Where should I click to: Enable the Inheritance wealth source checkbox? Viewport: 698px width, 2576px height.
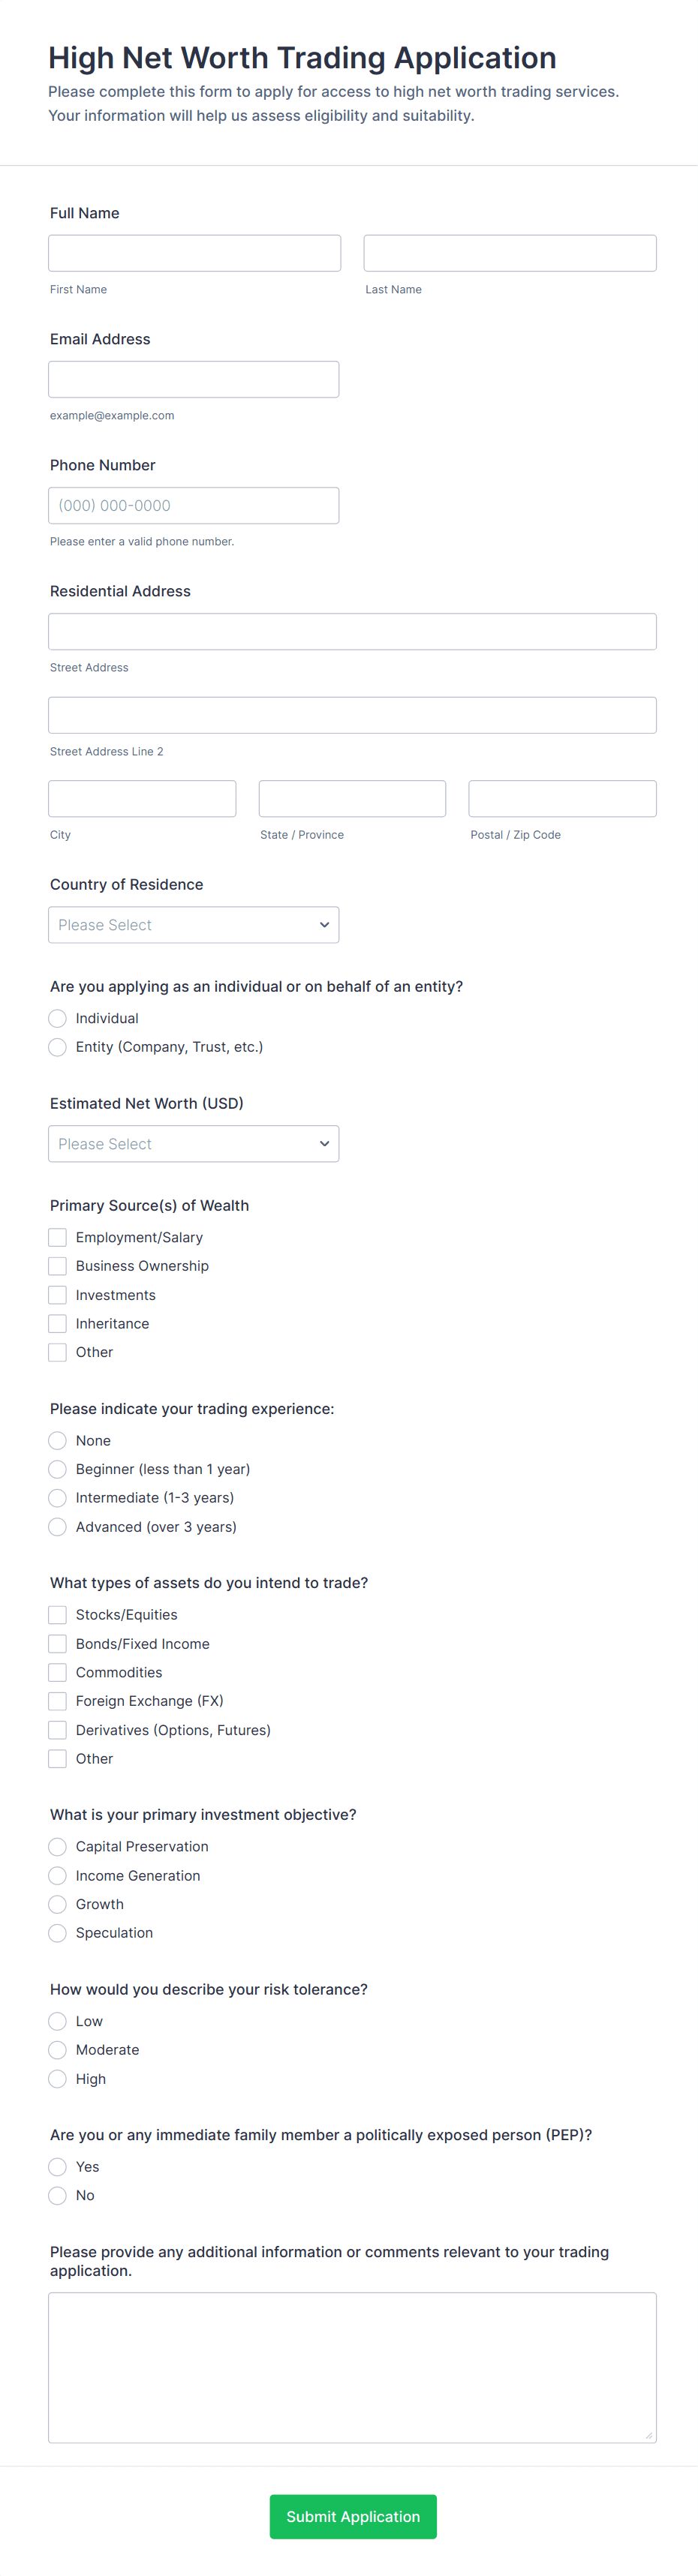pos(58,1324)
